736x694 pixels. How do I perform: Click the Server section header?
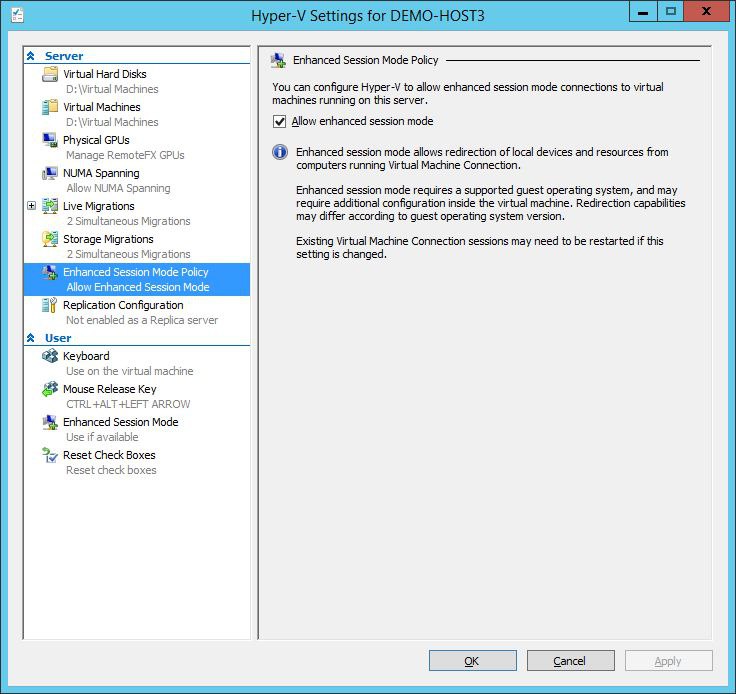64,56
